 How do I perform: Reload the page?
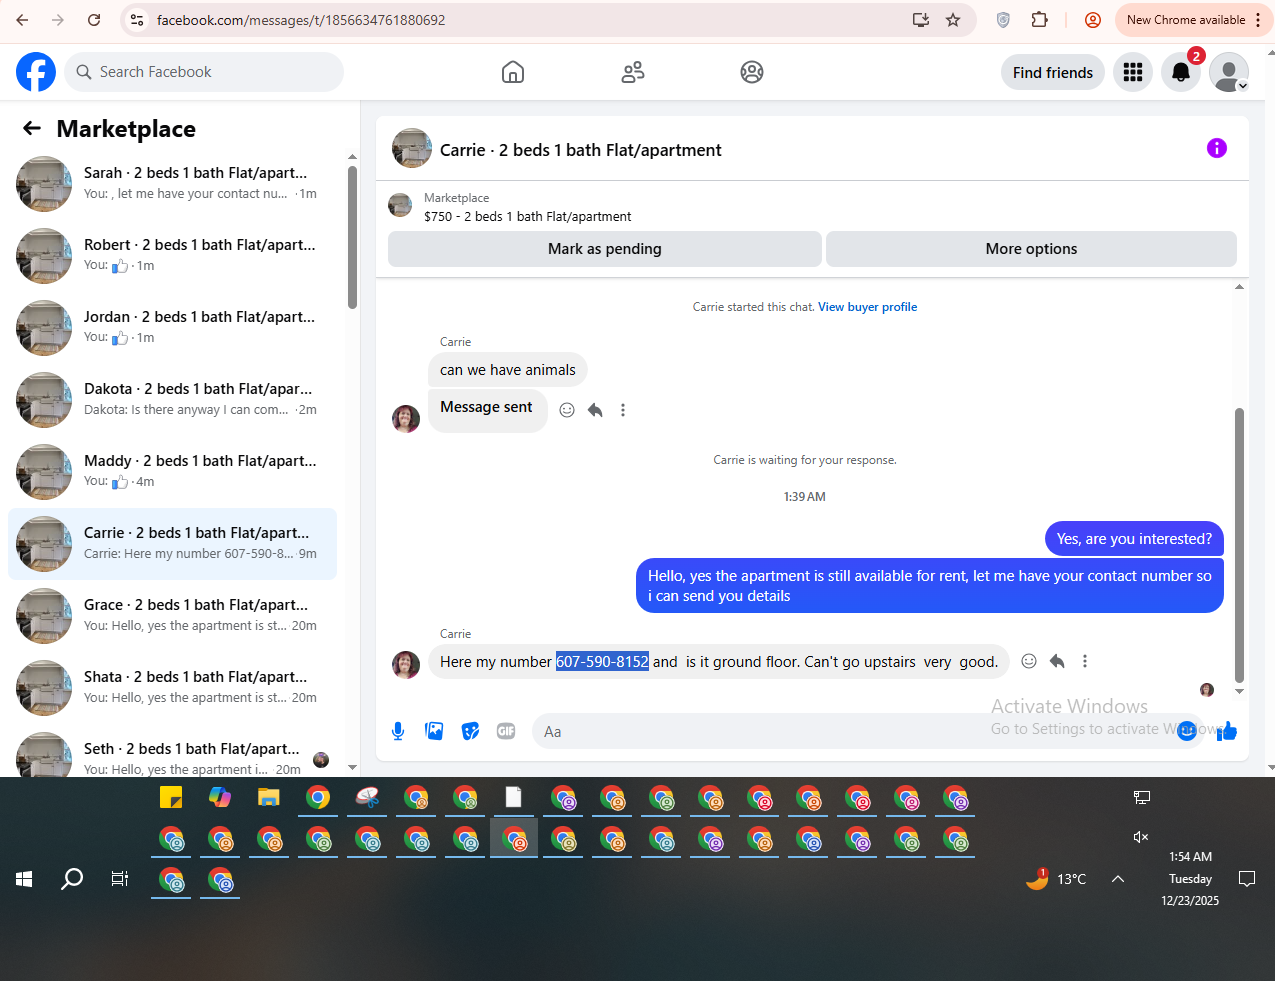point(94,20)
